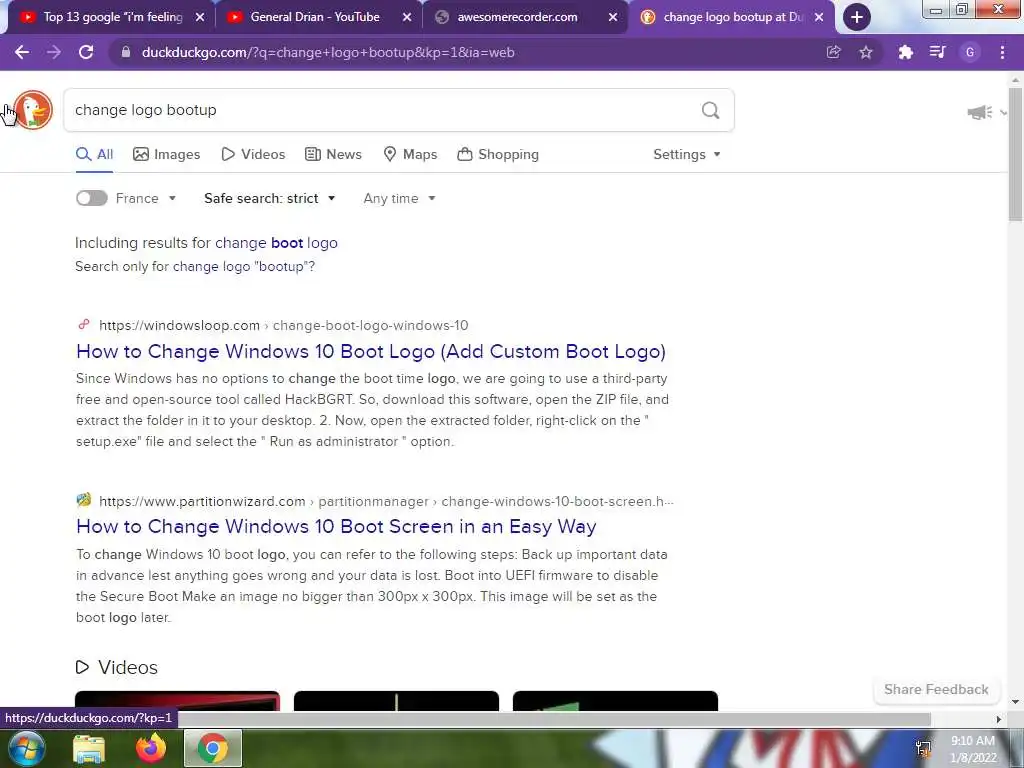Open How to Change Windows 10 Boot Logo result

tap(370, 351)
